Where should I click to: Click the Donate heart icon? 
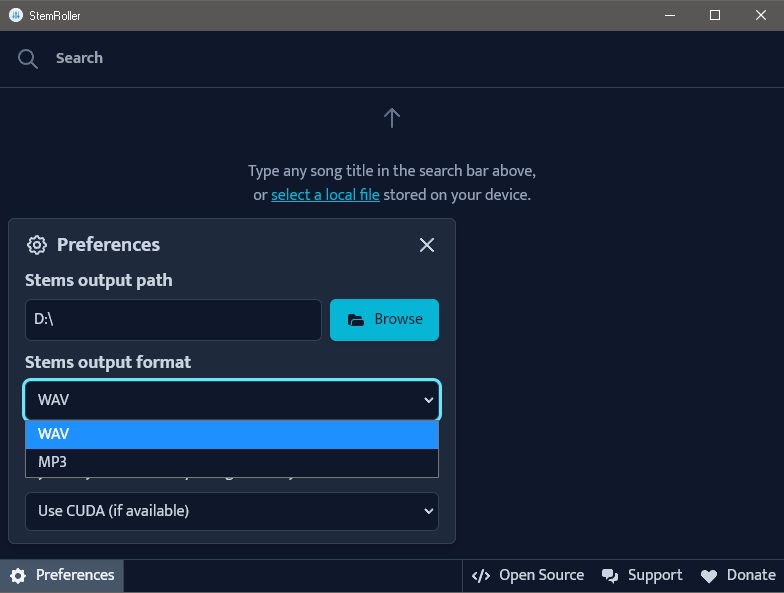pos(708,576)
